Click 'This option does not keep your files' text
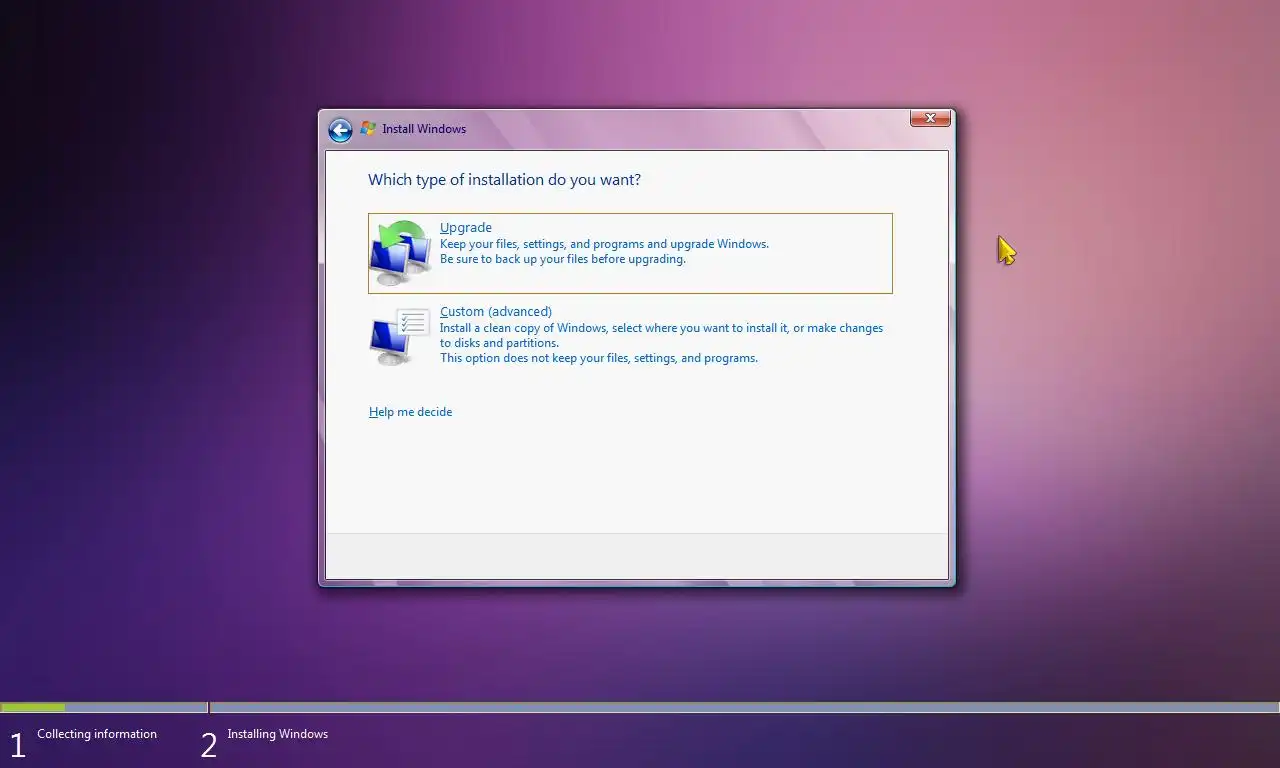This screenshot has height=768, width=1280. (x=599, y=358)
